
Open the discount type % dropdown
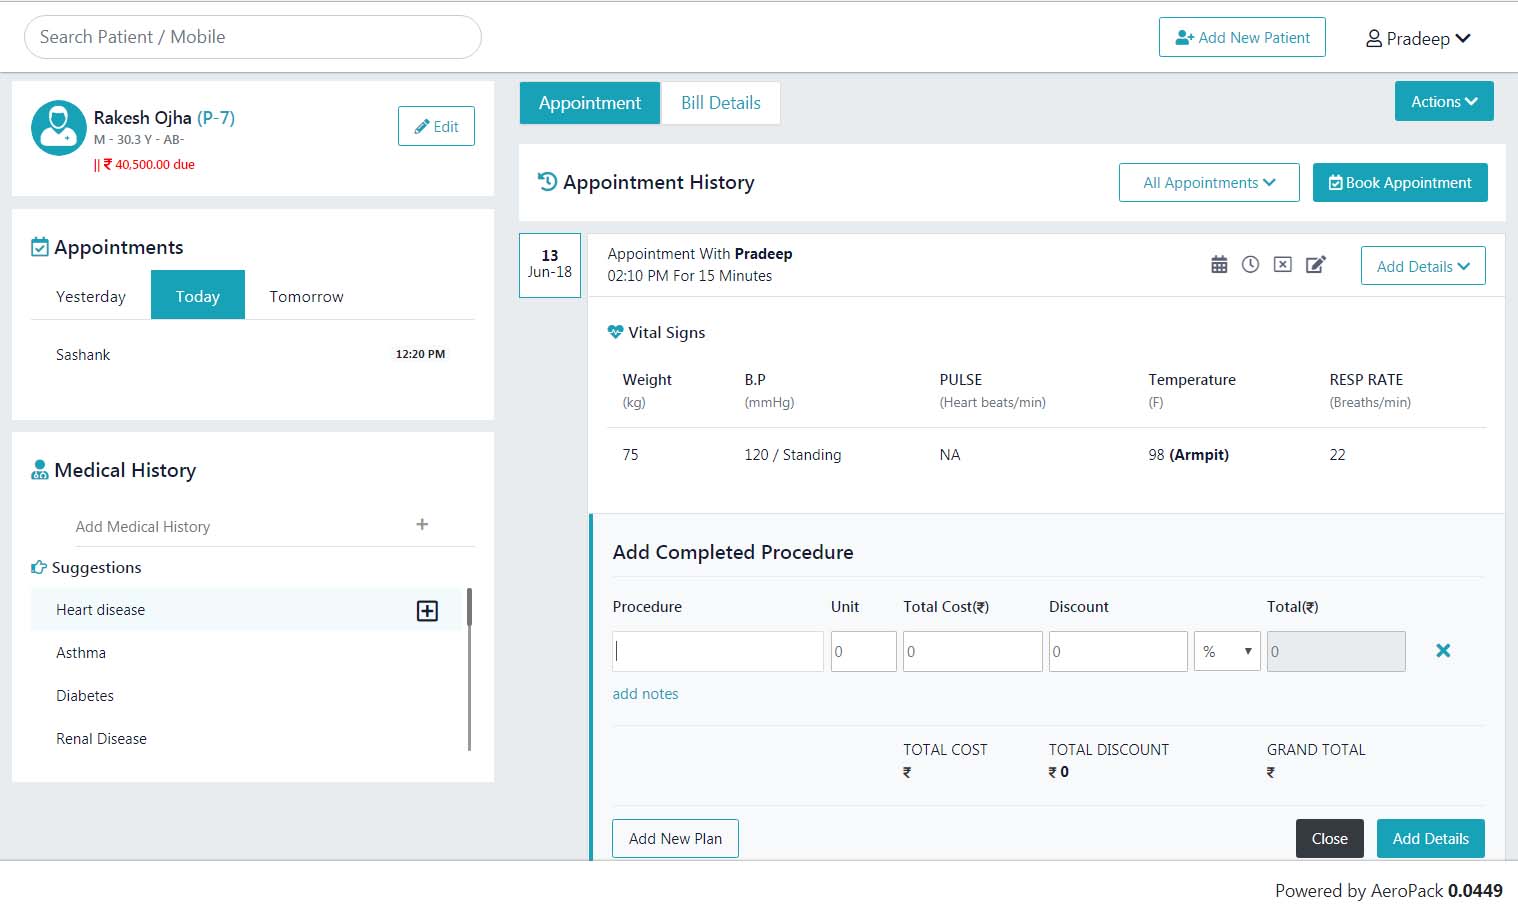pos(1227,651)
